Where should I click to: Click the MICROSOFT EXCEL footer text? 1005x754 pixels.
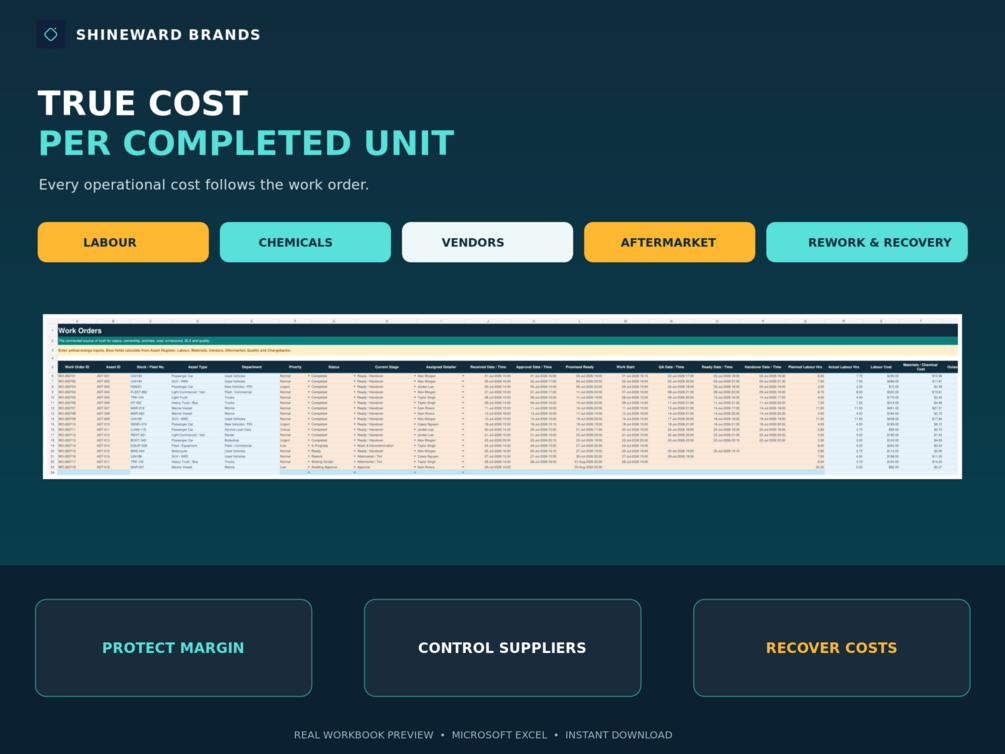point(499,735)
